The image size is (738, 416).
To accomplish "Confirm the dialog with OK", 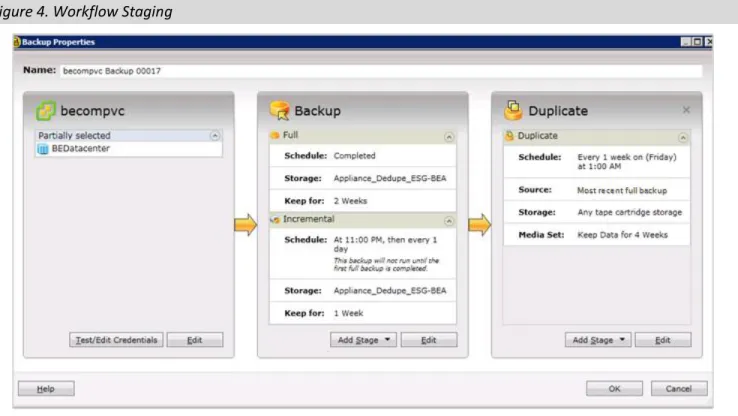I will [x=614, y=389].
